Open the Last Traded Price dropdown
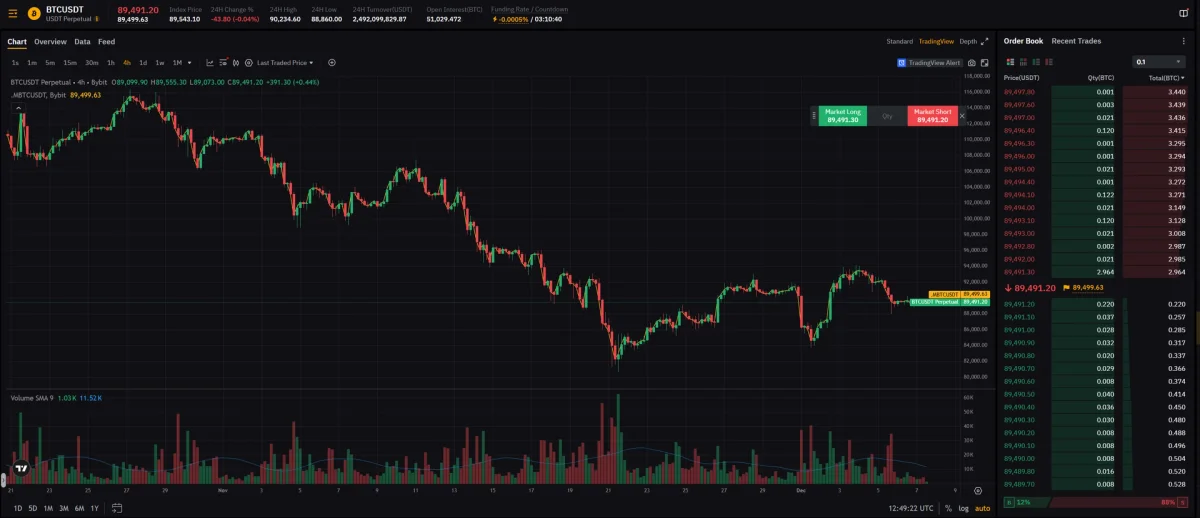The image size is (1200, 518). coord(284,62)
